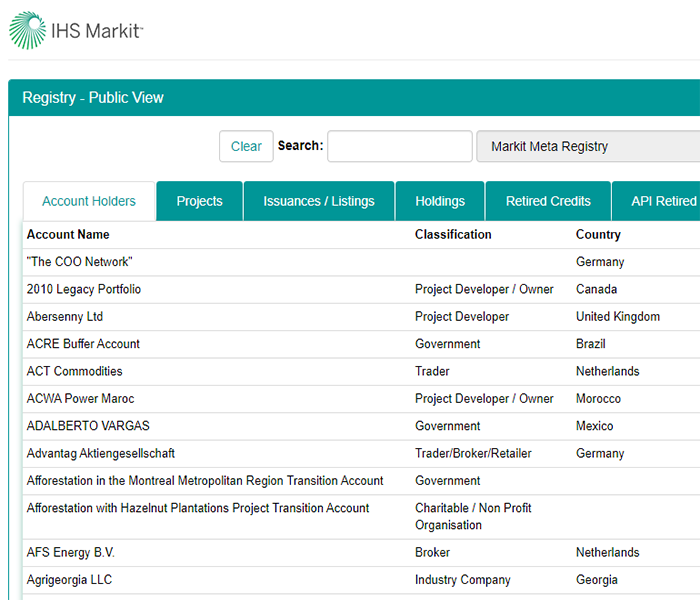Viewport: 700px width, 600px height.
Task: Select the Account Holders tab
Action: click(89, 201)
